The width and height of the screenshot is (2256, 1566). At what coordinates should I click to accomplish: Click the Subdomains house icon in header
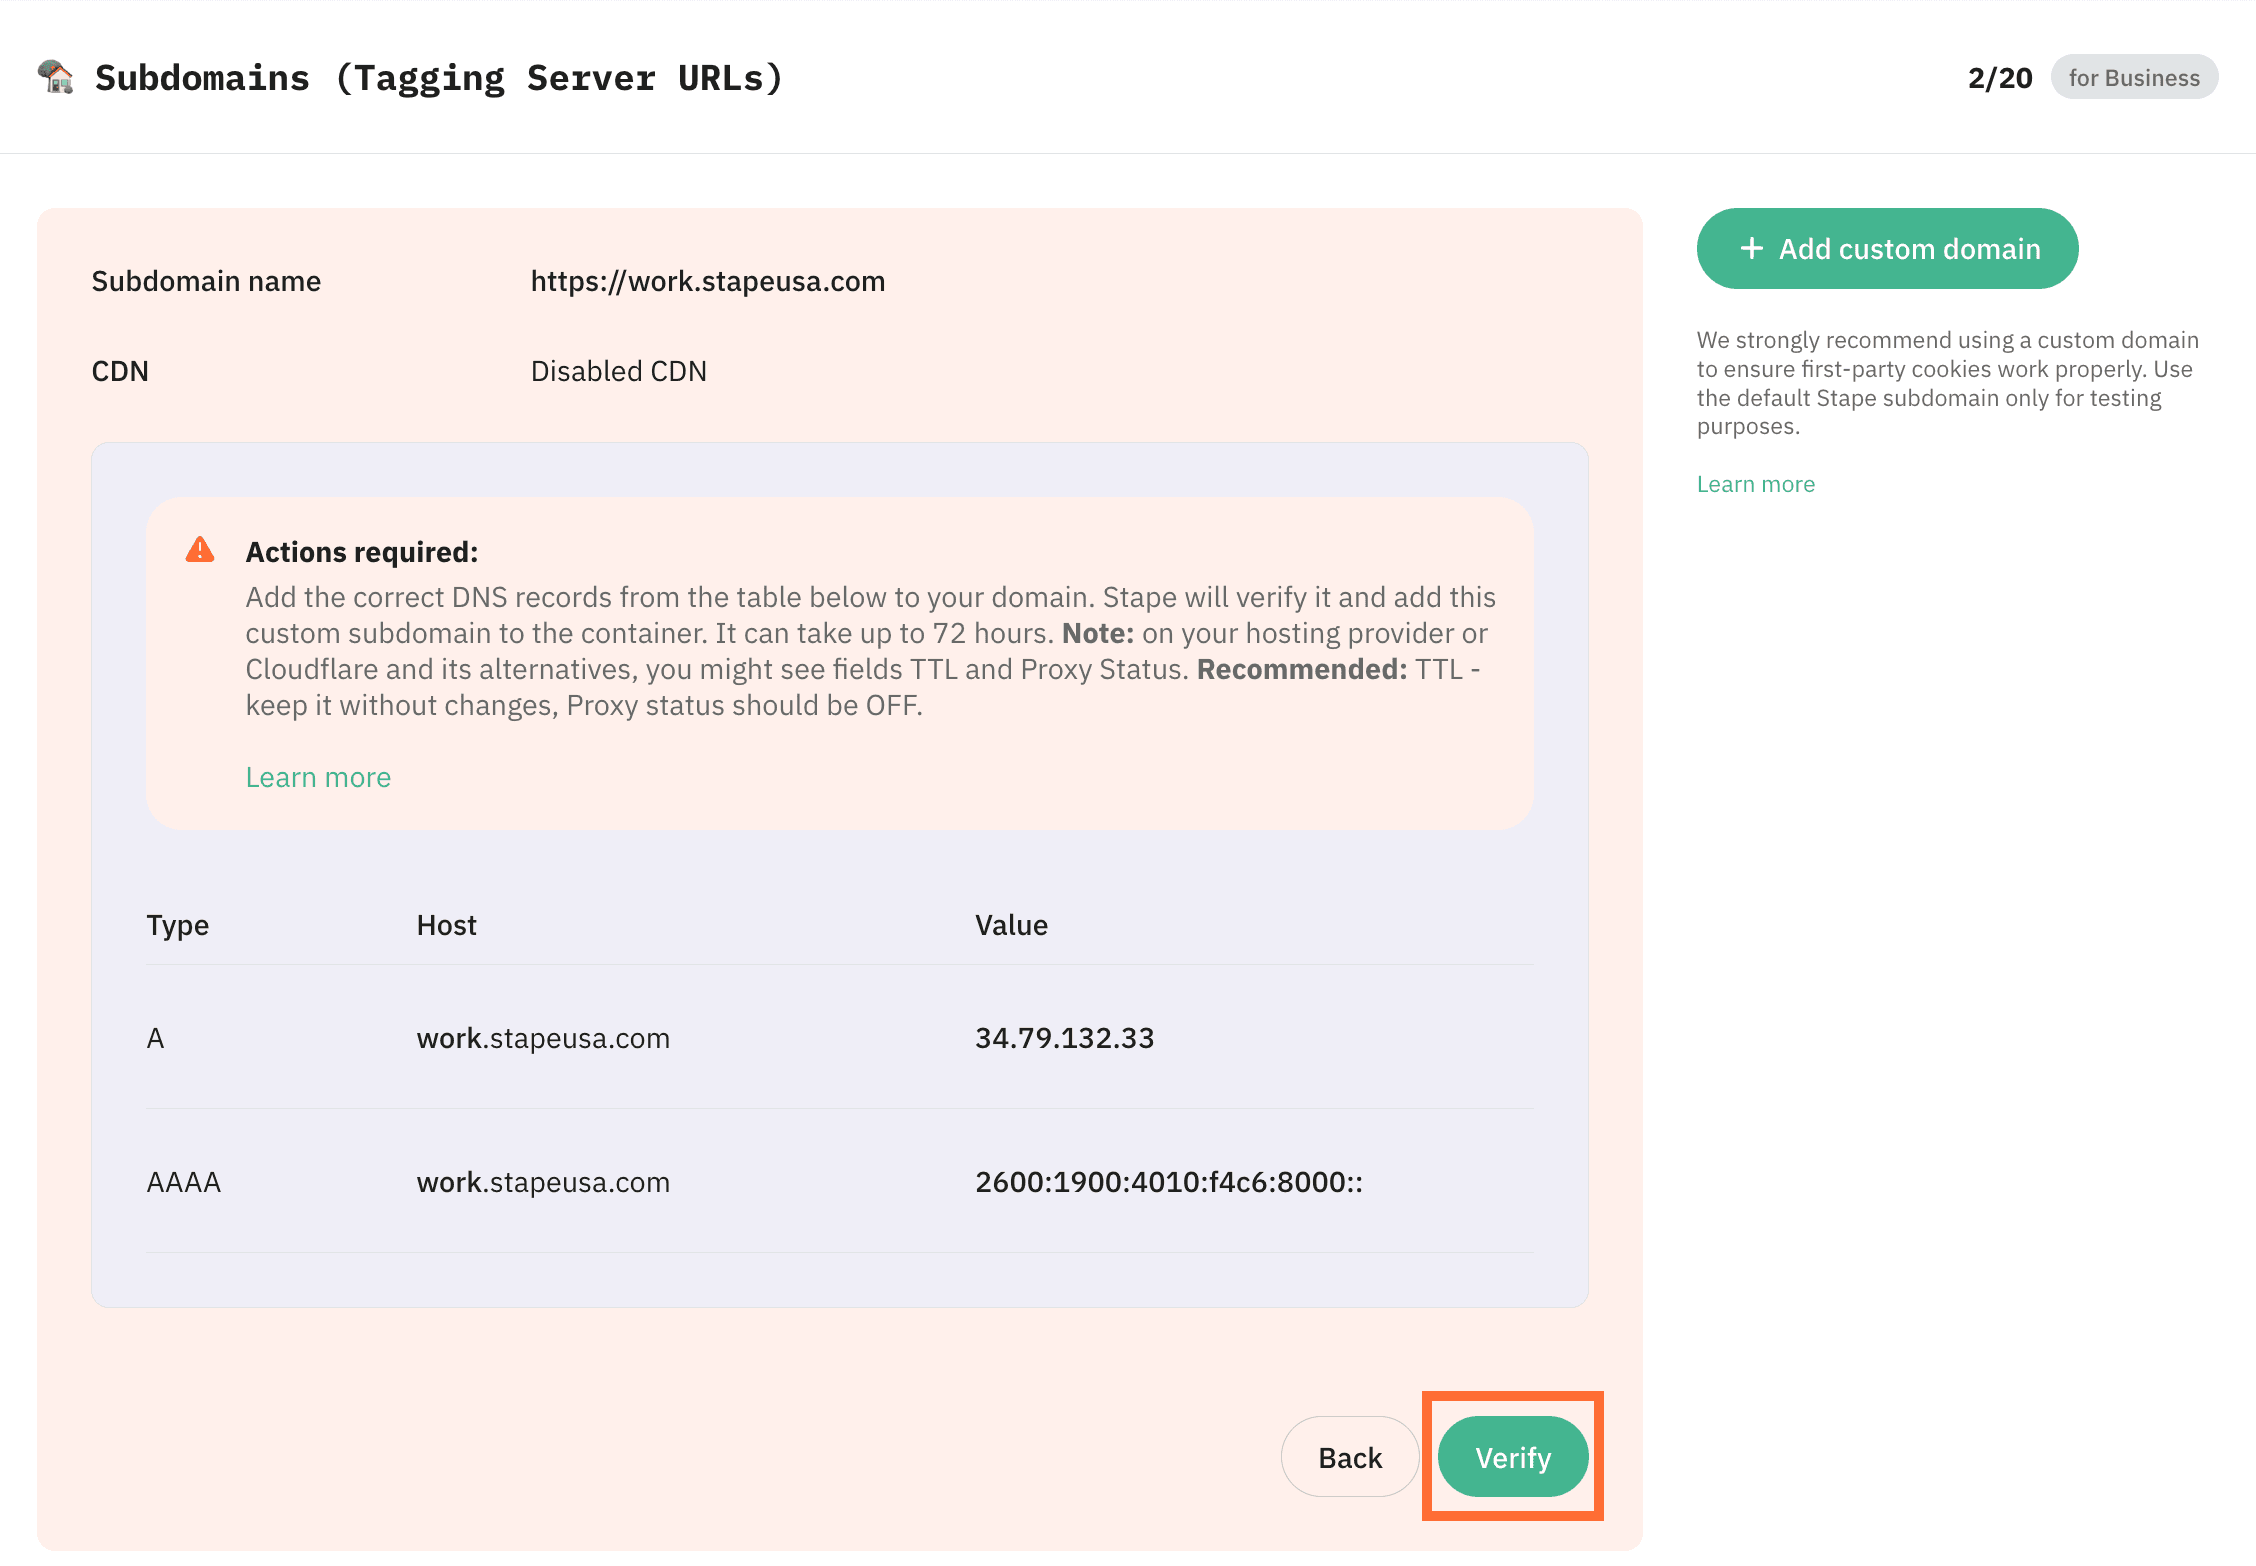tap(56, 77)
